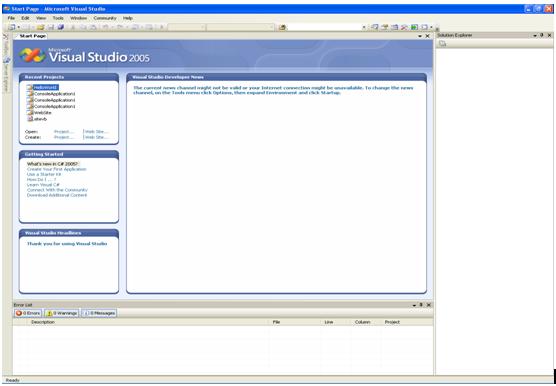Toggle the 0 Messages filter button
556x386 pixels.
click(x=99, y=313)
